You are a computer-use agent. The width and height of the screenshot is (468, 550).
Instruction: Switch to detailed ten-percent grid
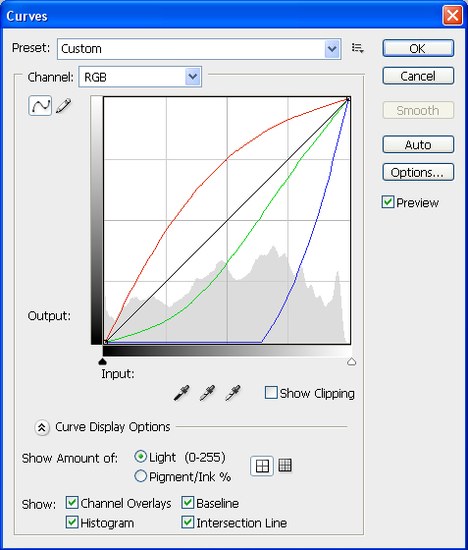click(285, 465)
